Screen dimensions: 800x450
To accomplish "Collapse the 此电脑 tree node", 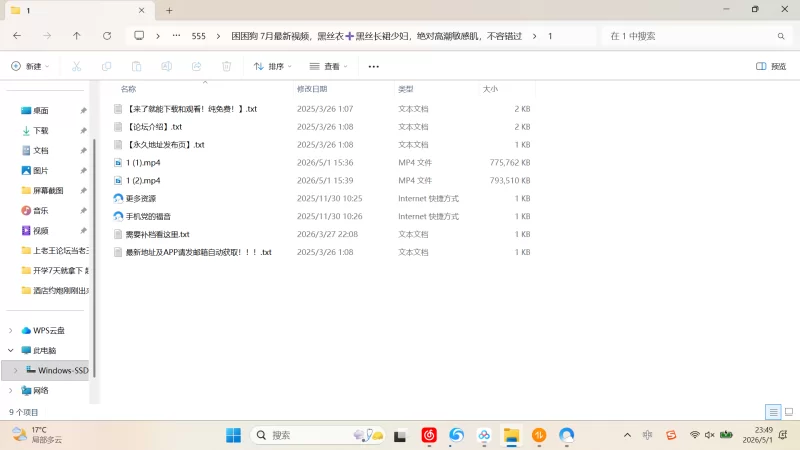I will (x=10, y=351).
